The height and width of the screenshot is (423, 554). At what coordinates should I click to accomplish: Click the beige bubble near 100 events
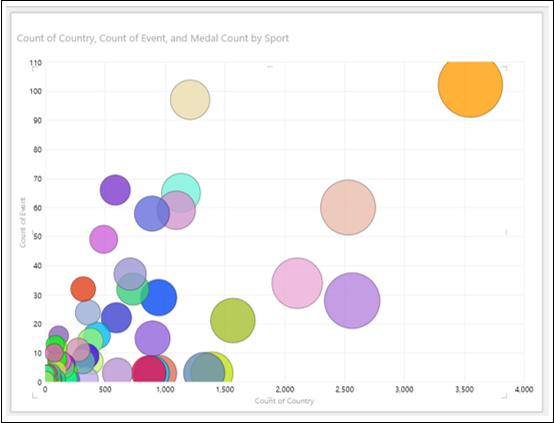pyautogui.click(x=190, y=100)
